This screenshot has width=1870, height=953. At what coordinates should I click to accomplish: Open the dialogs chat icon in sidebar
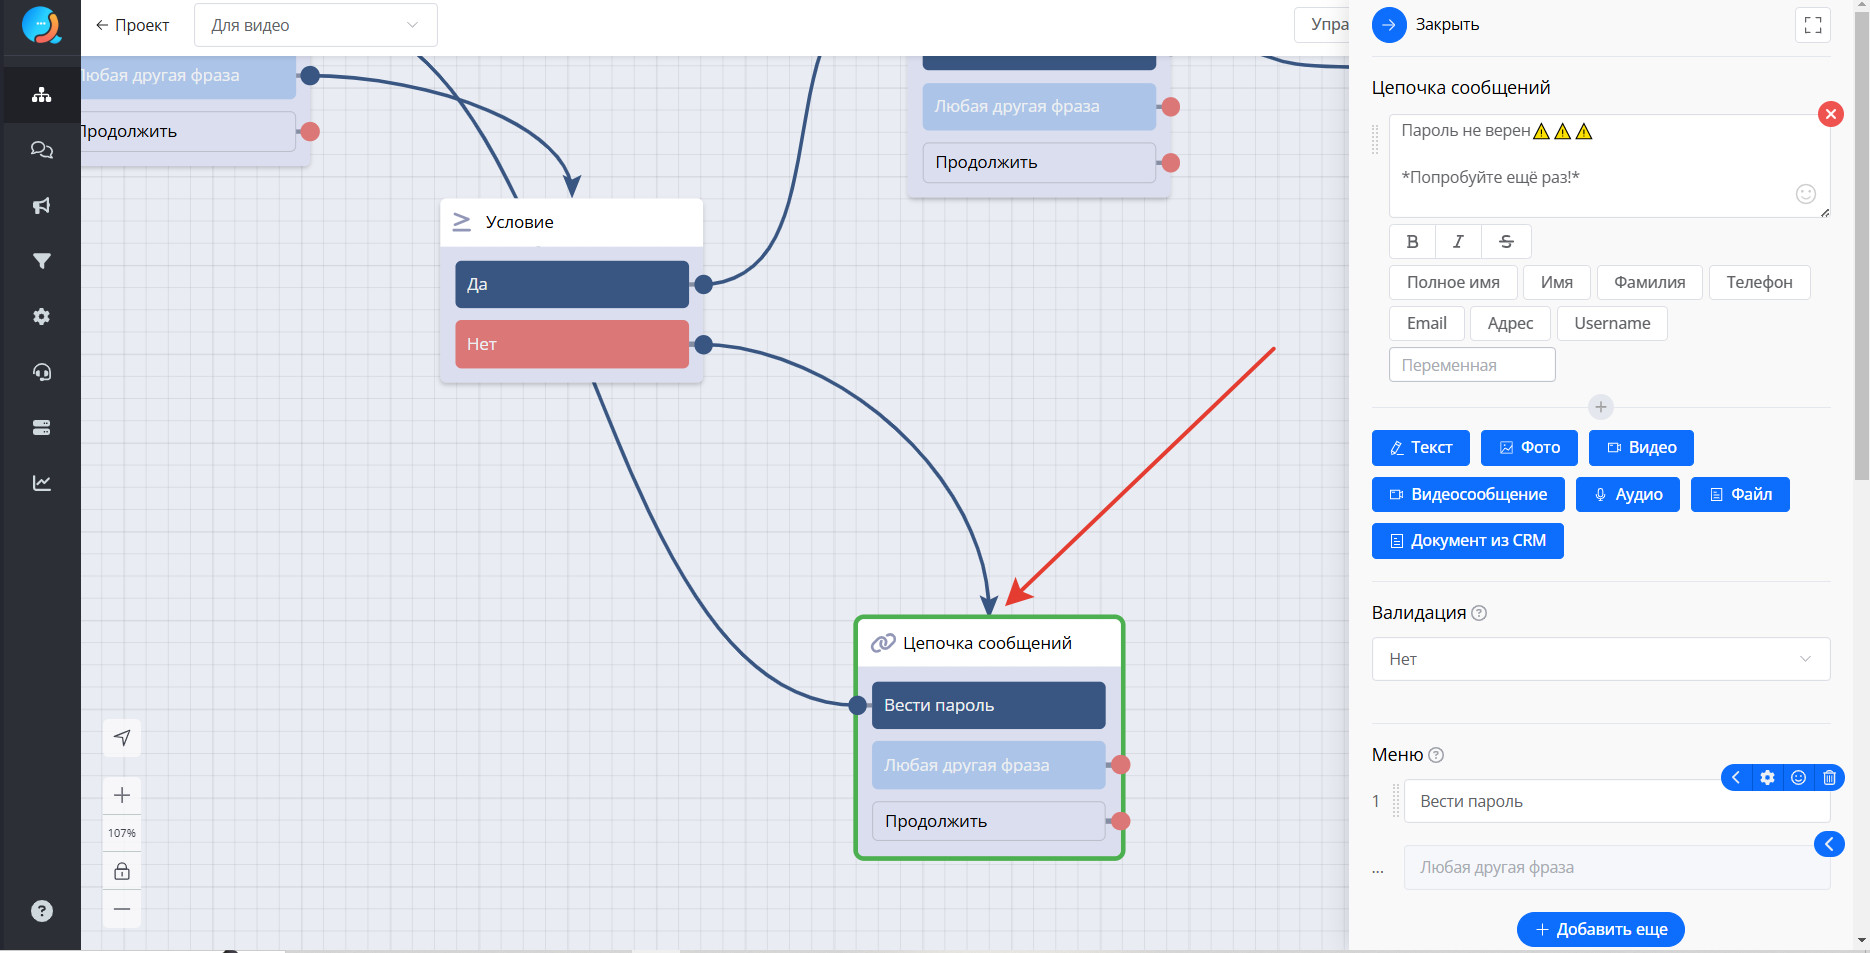click(x=41, y=150)
